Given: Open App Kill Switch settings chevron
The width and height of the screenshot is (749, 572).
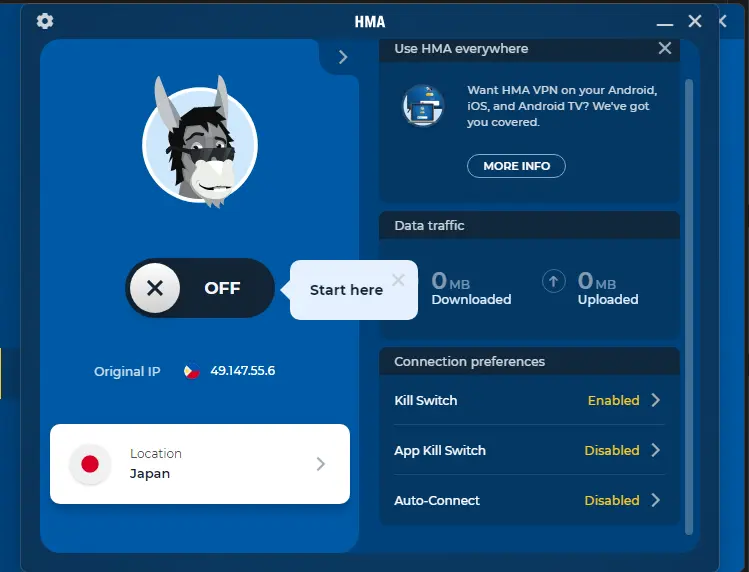Looking at the screenshot, I should [x=656, y=450].
